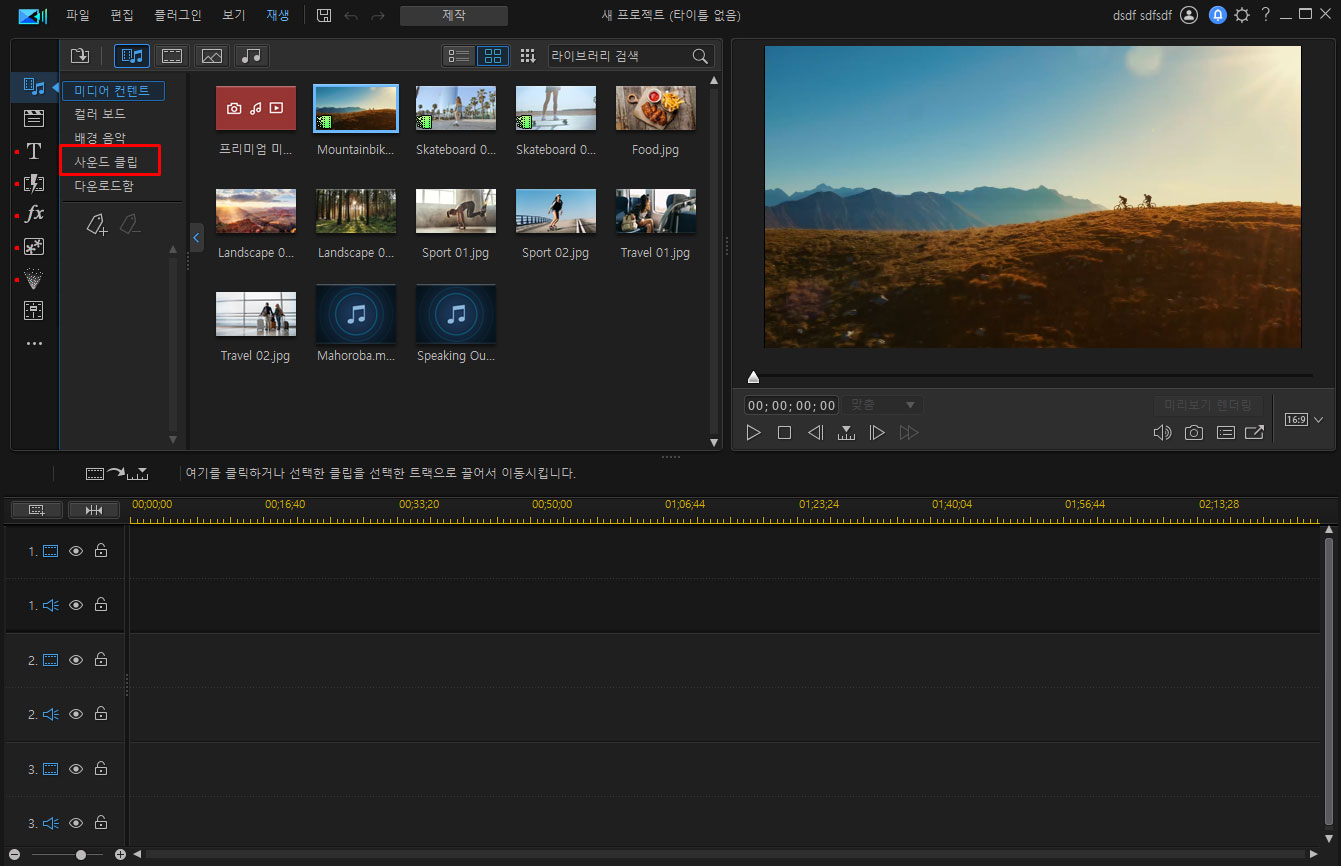
Task: Click the undo arrow
Action: [351, 16]
